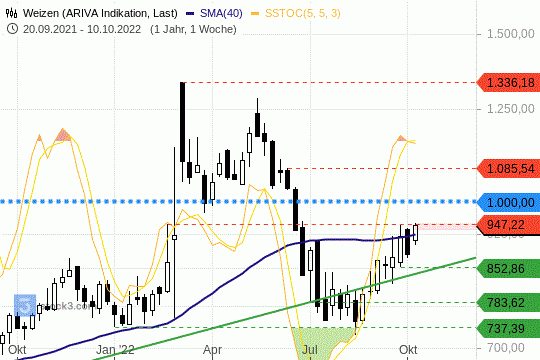Click the Weizen (ARIVA Indikation, Last) title

[x=100, y=13]
